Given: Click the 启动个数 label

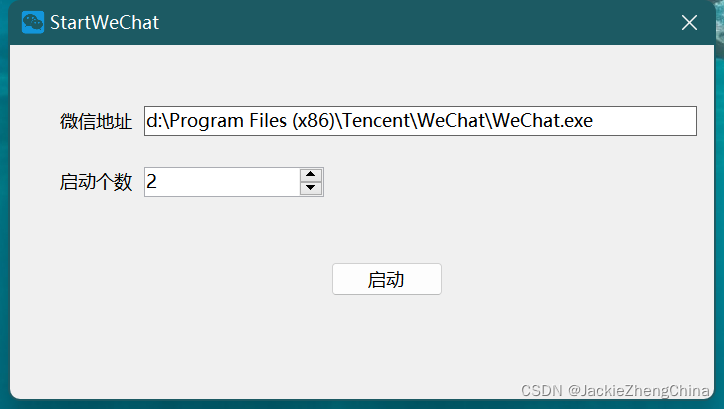Looking at the screenshot, I should pos(96,182).
